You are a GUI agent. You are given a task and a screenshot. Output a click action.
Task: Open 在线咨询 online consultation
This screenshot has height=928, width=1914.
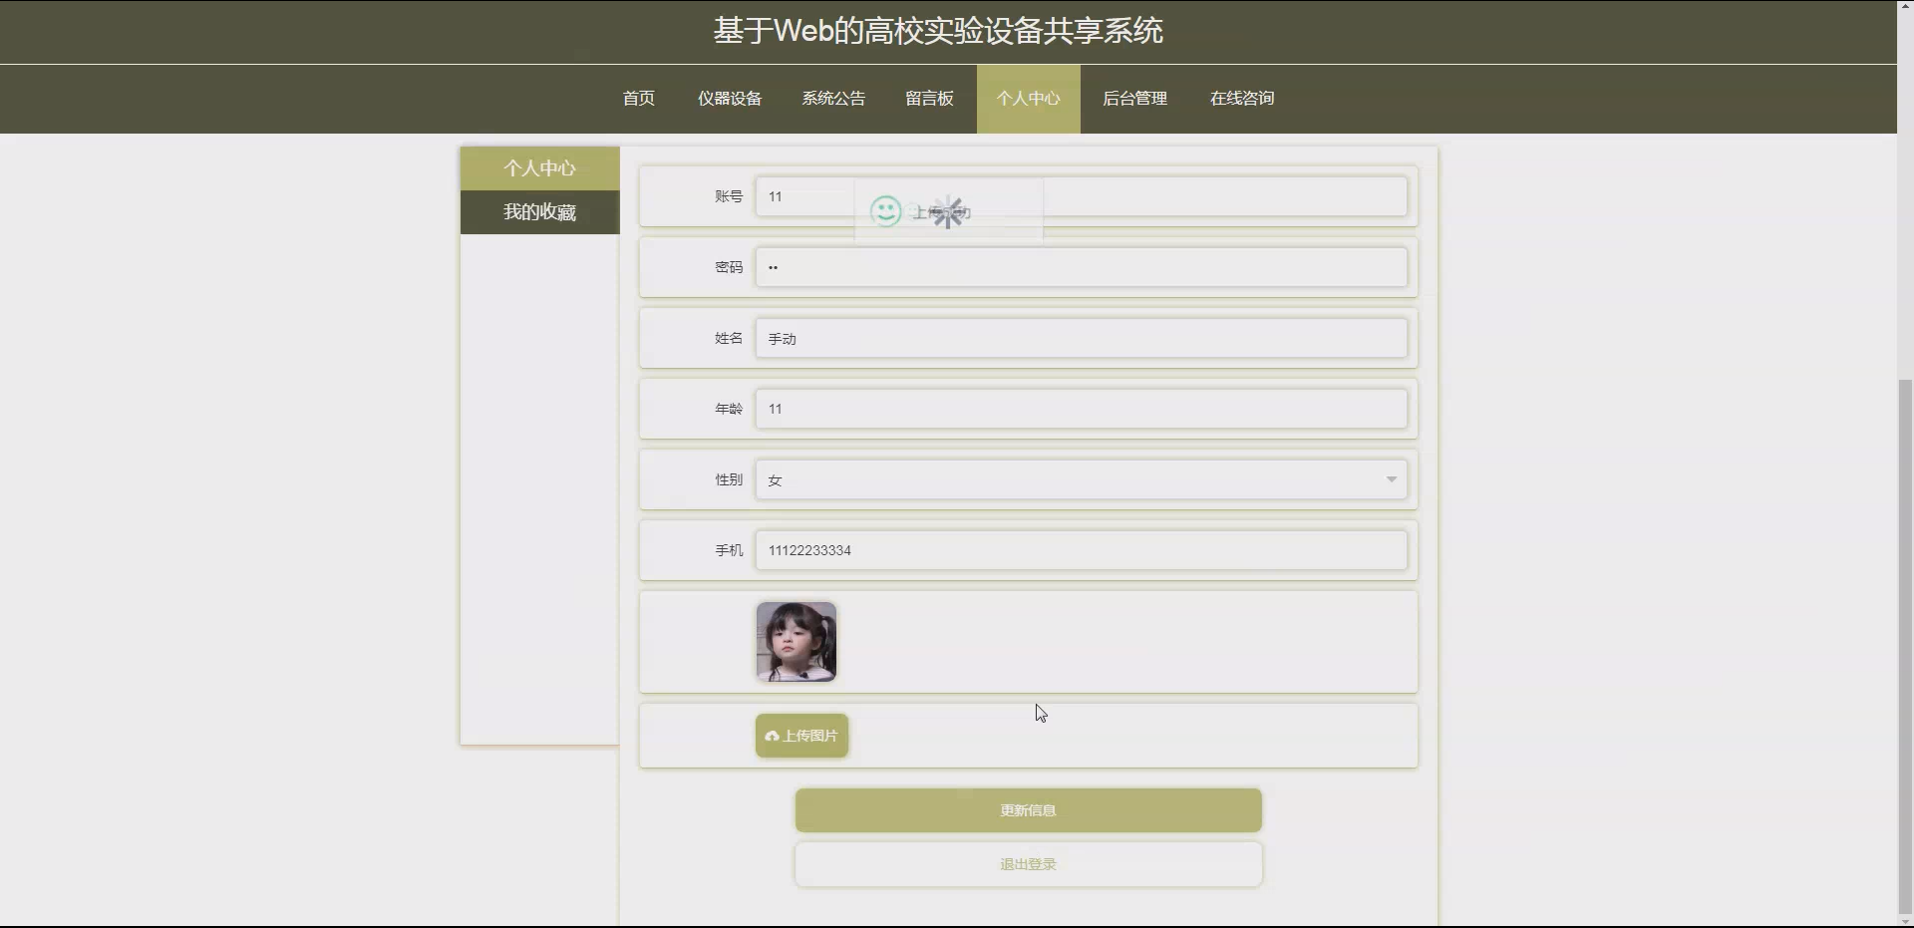[1240, 98]
